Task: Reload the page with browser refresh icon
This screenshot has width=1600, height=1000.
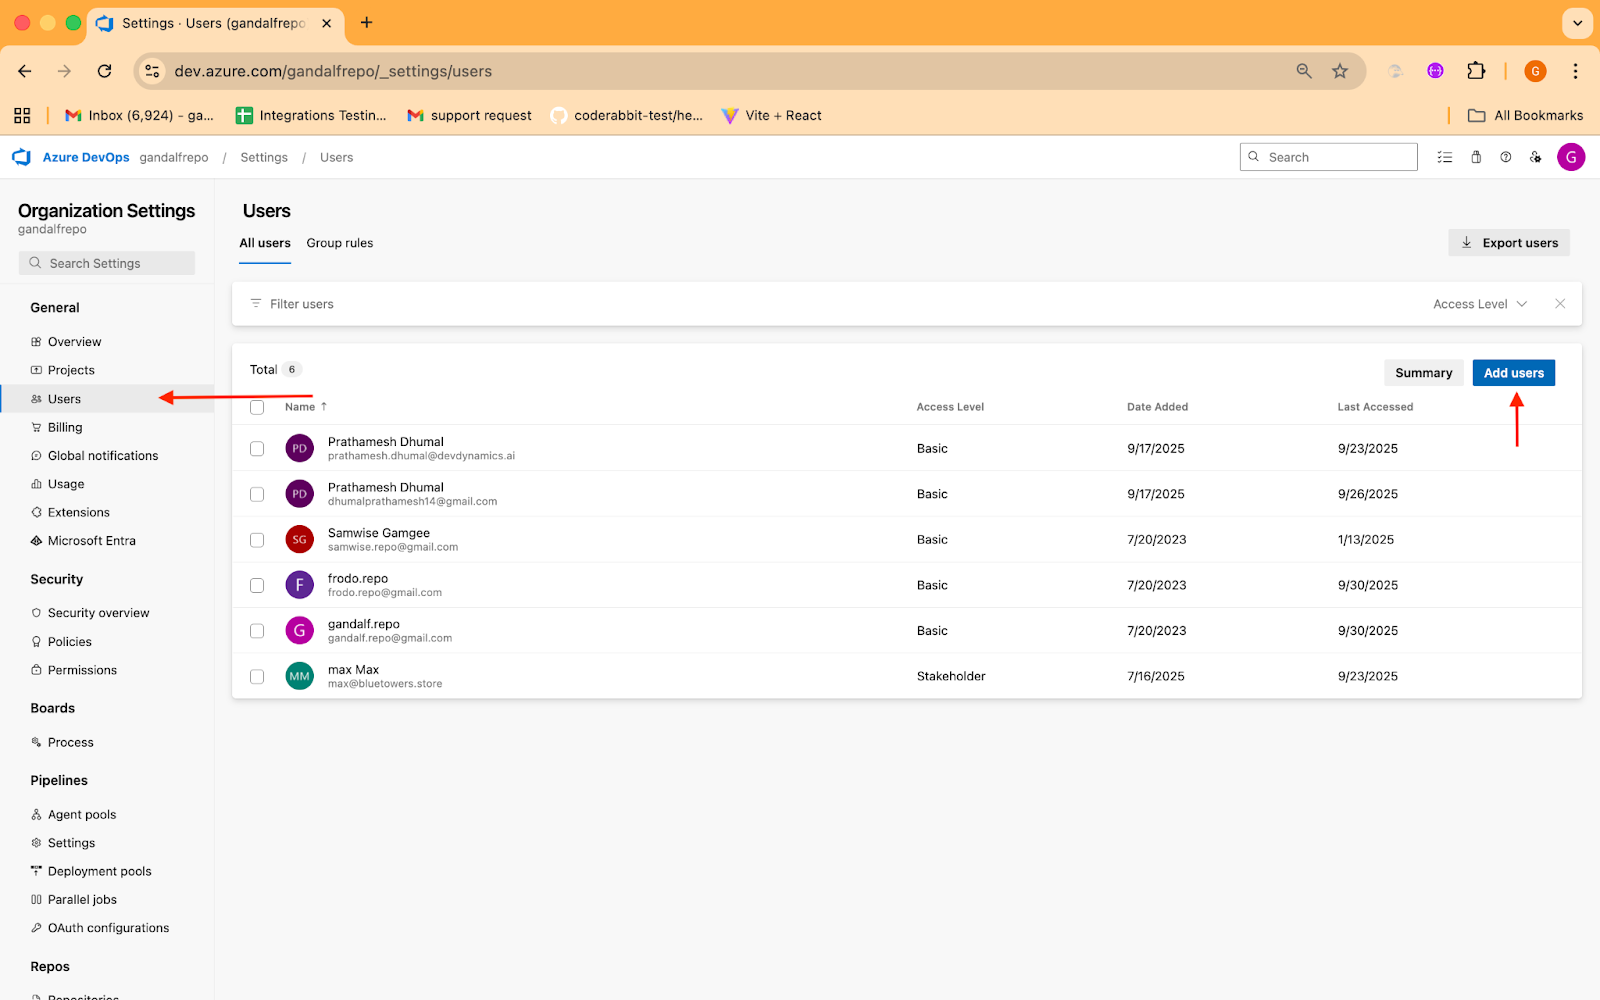Action: point(104,71)
